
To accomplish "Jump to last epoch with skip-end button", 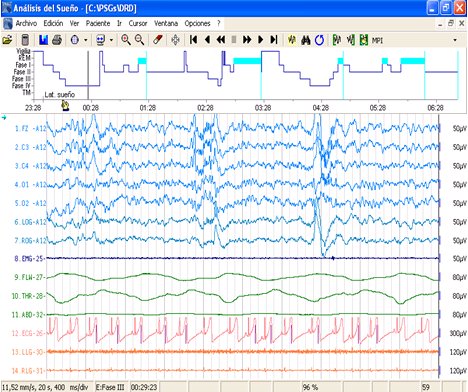I will (x=274, y=40).
